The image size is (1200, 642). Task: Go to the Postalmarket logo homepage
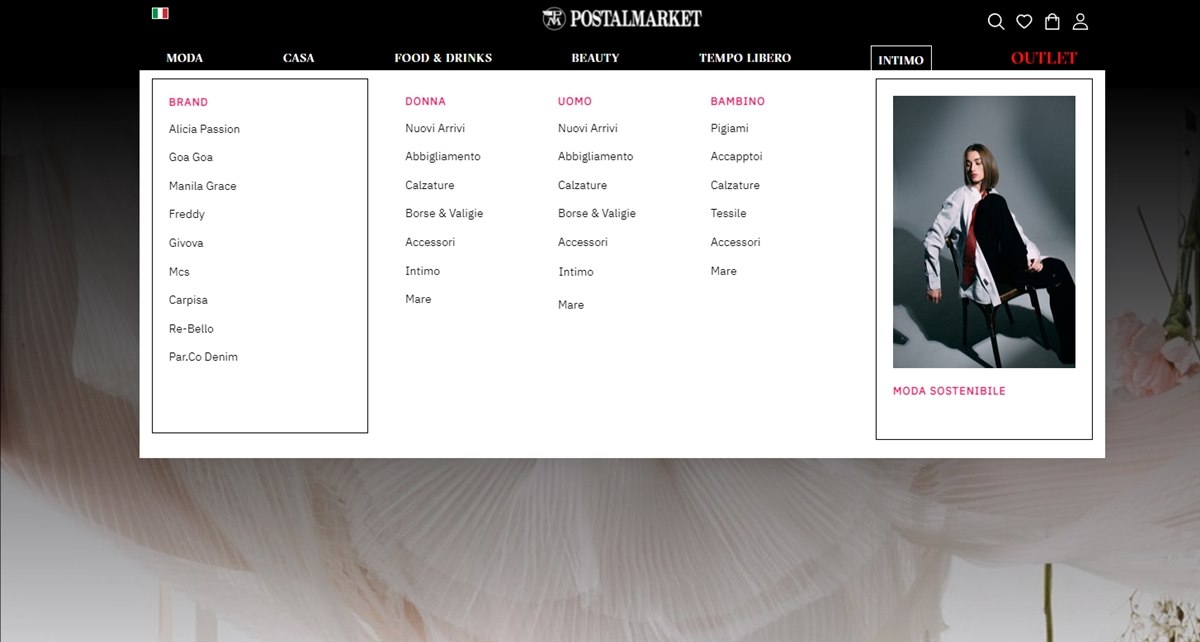(x=622, y=18)
